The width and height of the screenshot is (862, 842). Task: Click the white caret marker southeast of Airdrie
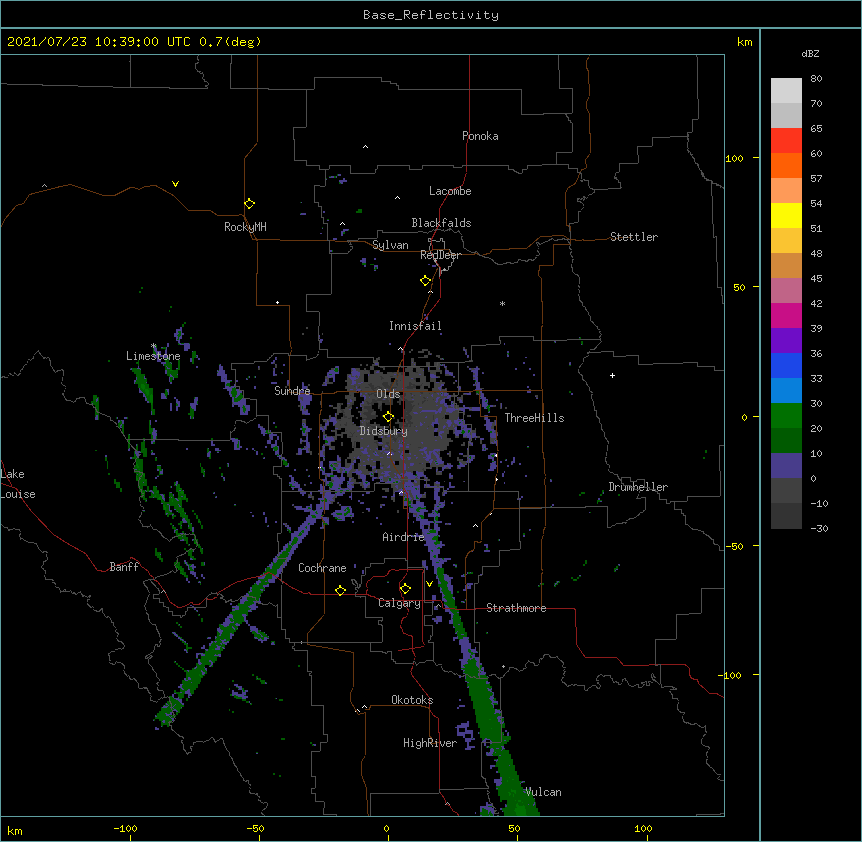(x=476, y=526)
